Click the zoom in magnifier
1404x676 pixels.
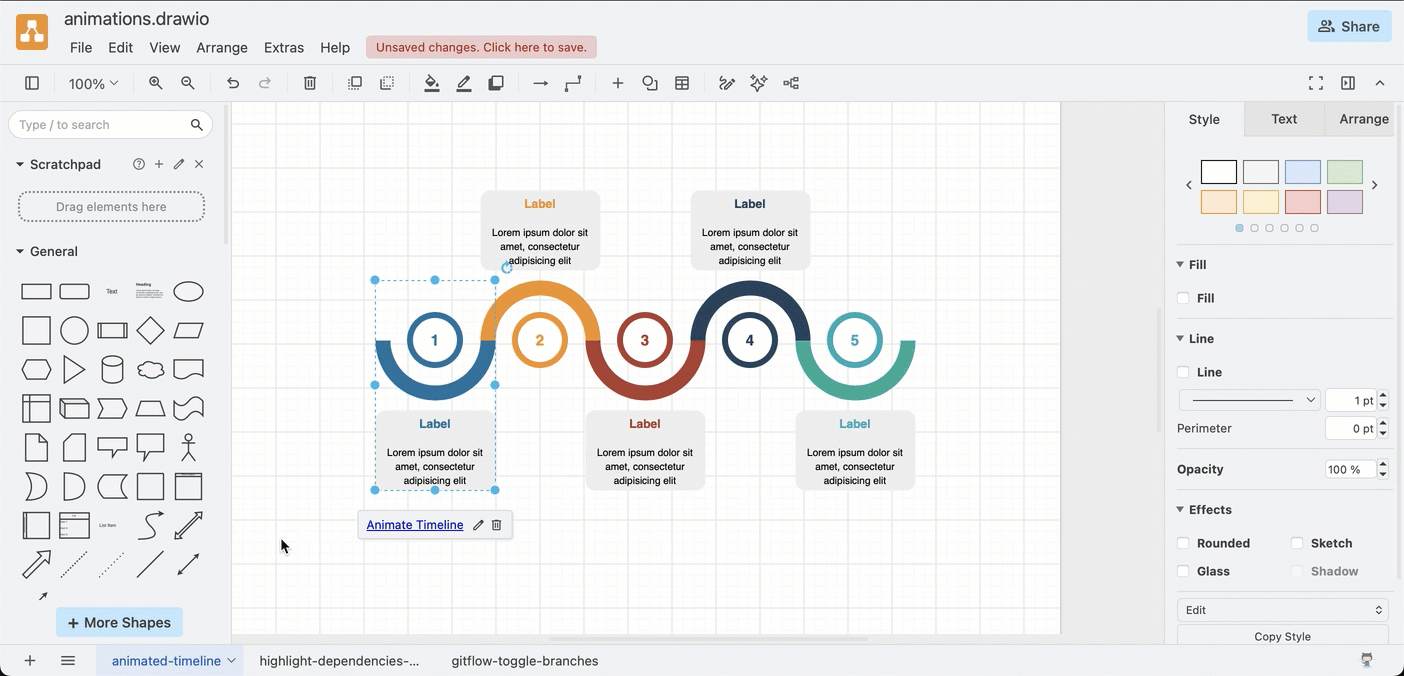[156, 84]
